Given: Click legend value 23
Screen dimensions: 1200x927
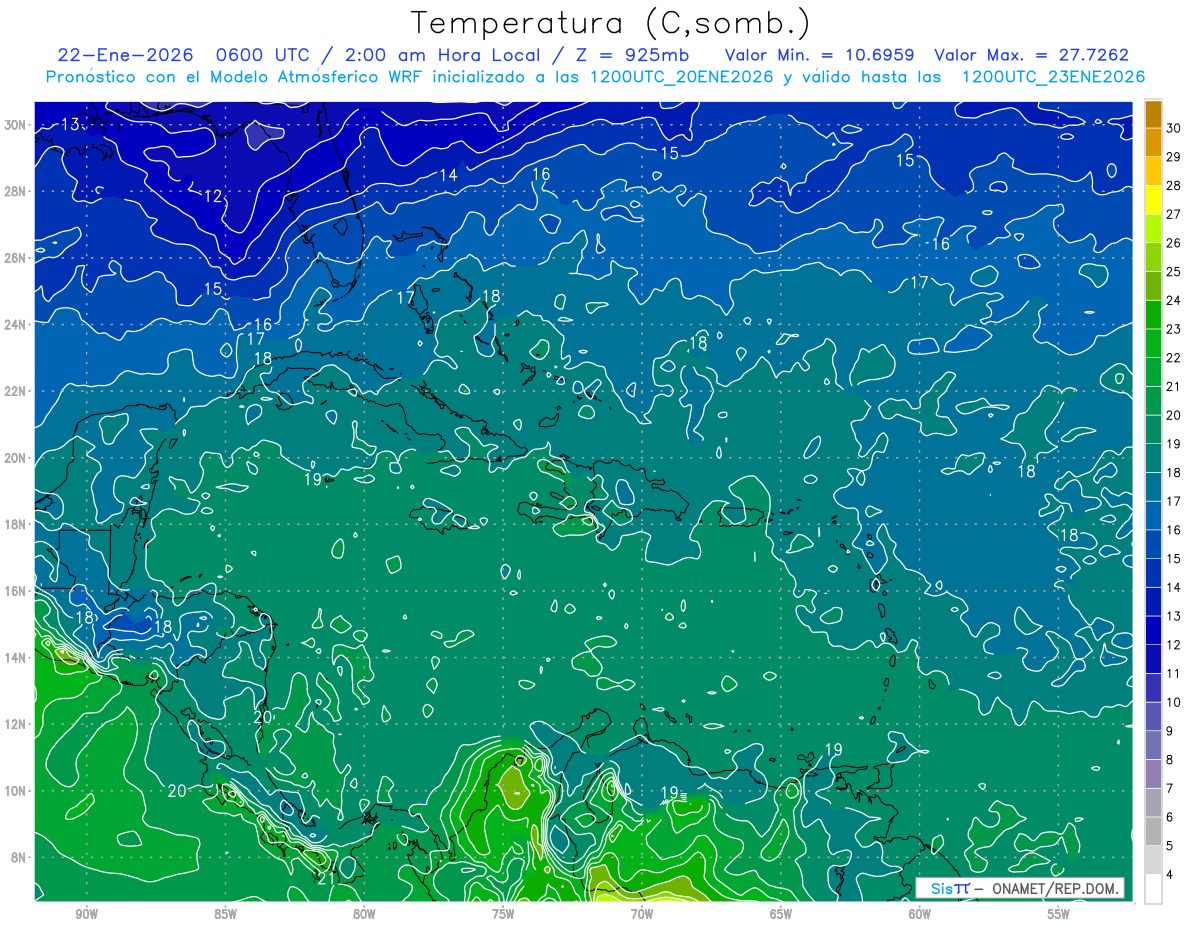Looking at the screenshot, I should (x=1174, y=329).
